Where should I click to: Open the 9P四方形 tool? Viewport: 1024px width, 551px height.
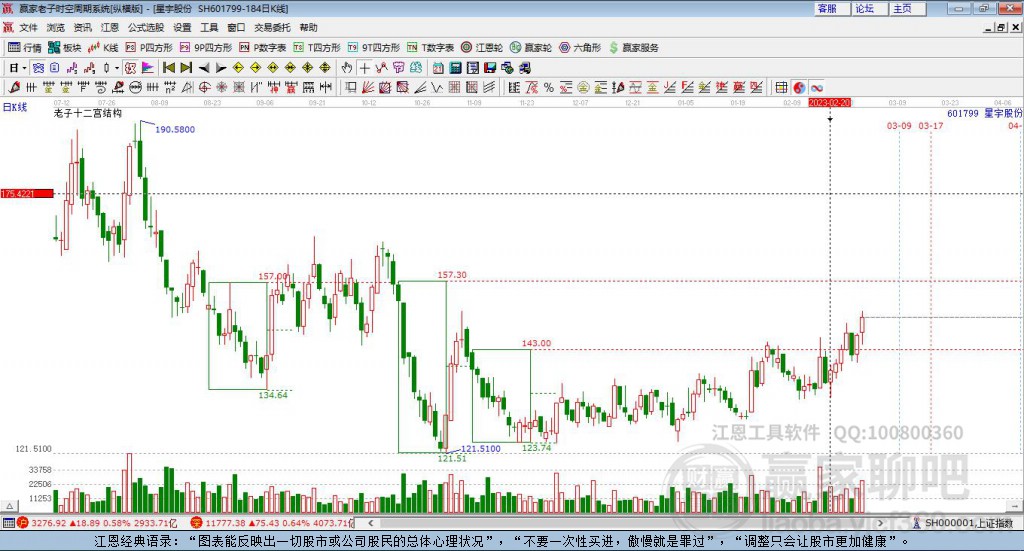click(x=206, y=47)
